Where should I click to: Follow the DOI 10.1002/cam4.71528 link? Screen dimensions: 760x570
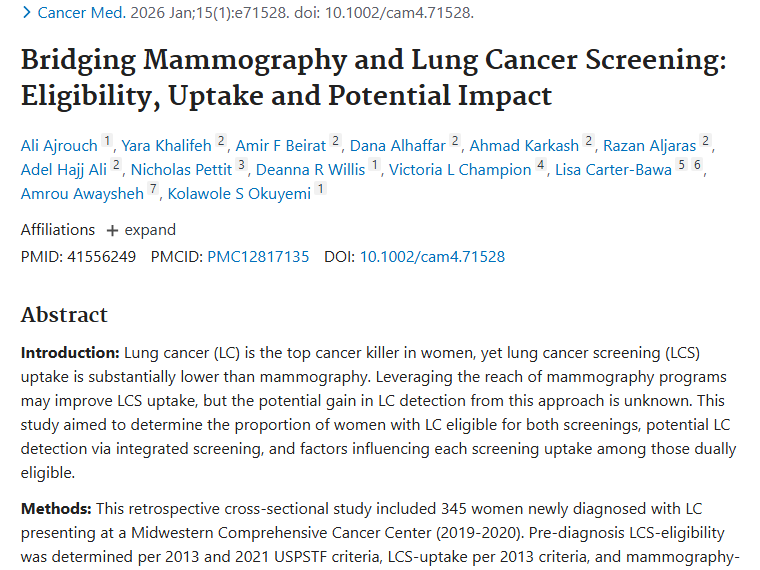[x=432, y=257]
